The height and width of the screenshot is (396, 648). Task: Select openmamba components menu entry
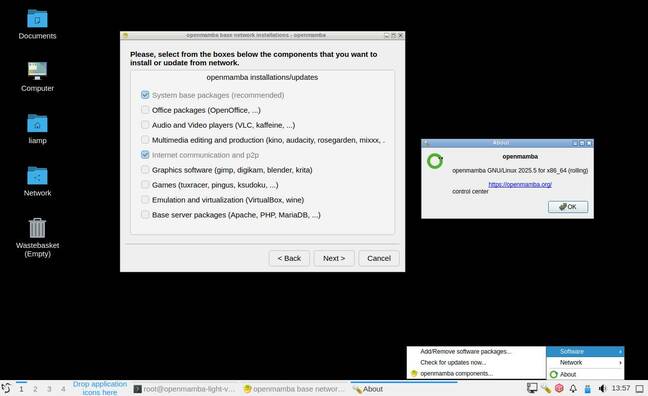pyautogui.click(x=476, y=373)
